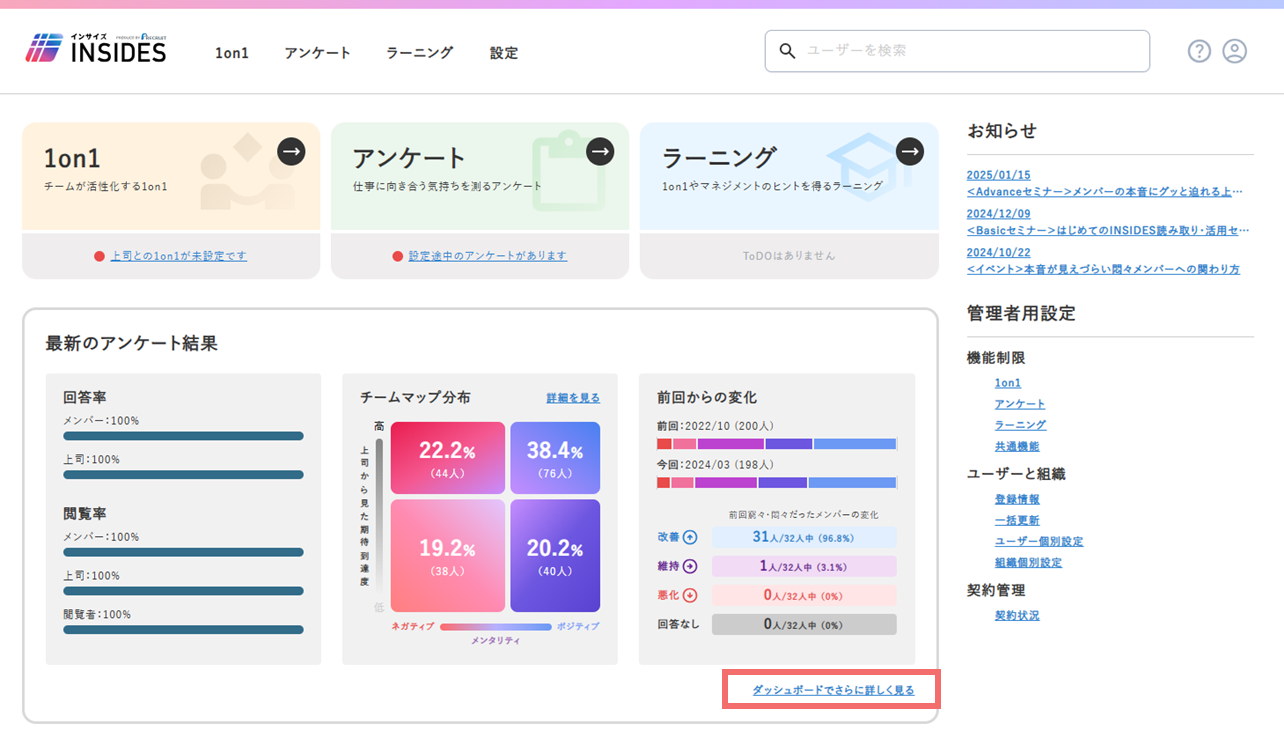The height and width of the screenshot is (753, 1284).
Task: Open アンケート under 機能制限
Action: tap(1020, 404)
